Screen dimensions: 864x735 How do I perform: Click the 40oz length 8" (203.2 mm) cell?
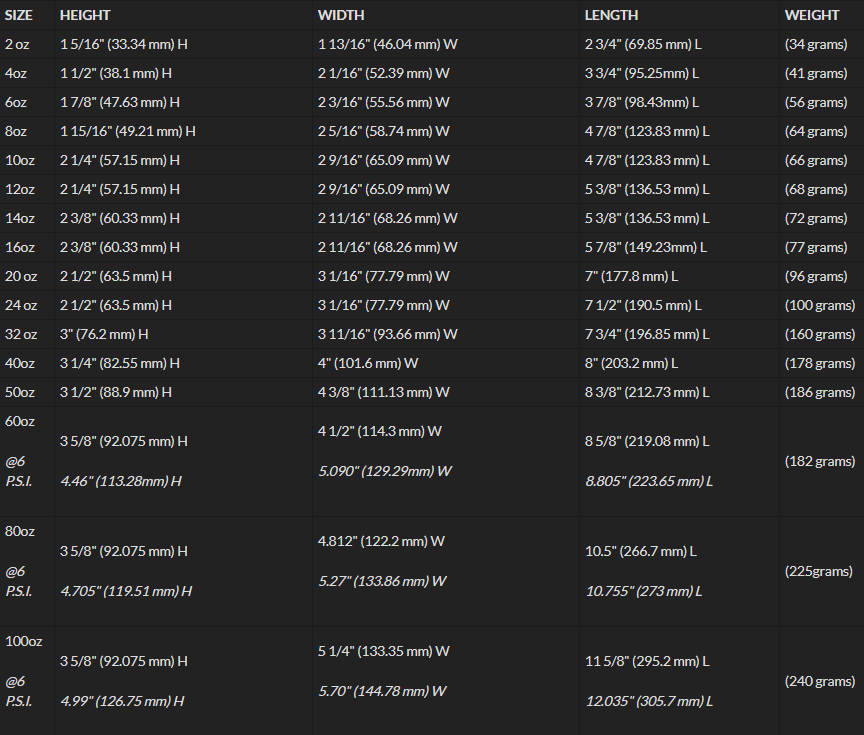(x=631, y=364)
